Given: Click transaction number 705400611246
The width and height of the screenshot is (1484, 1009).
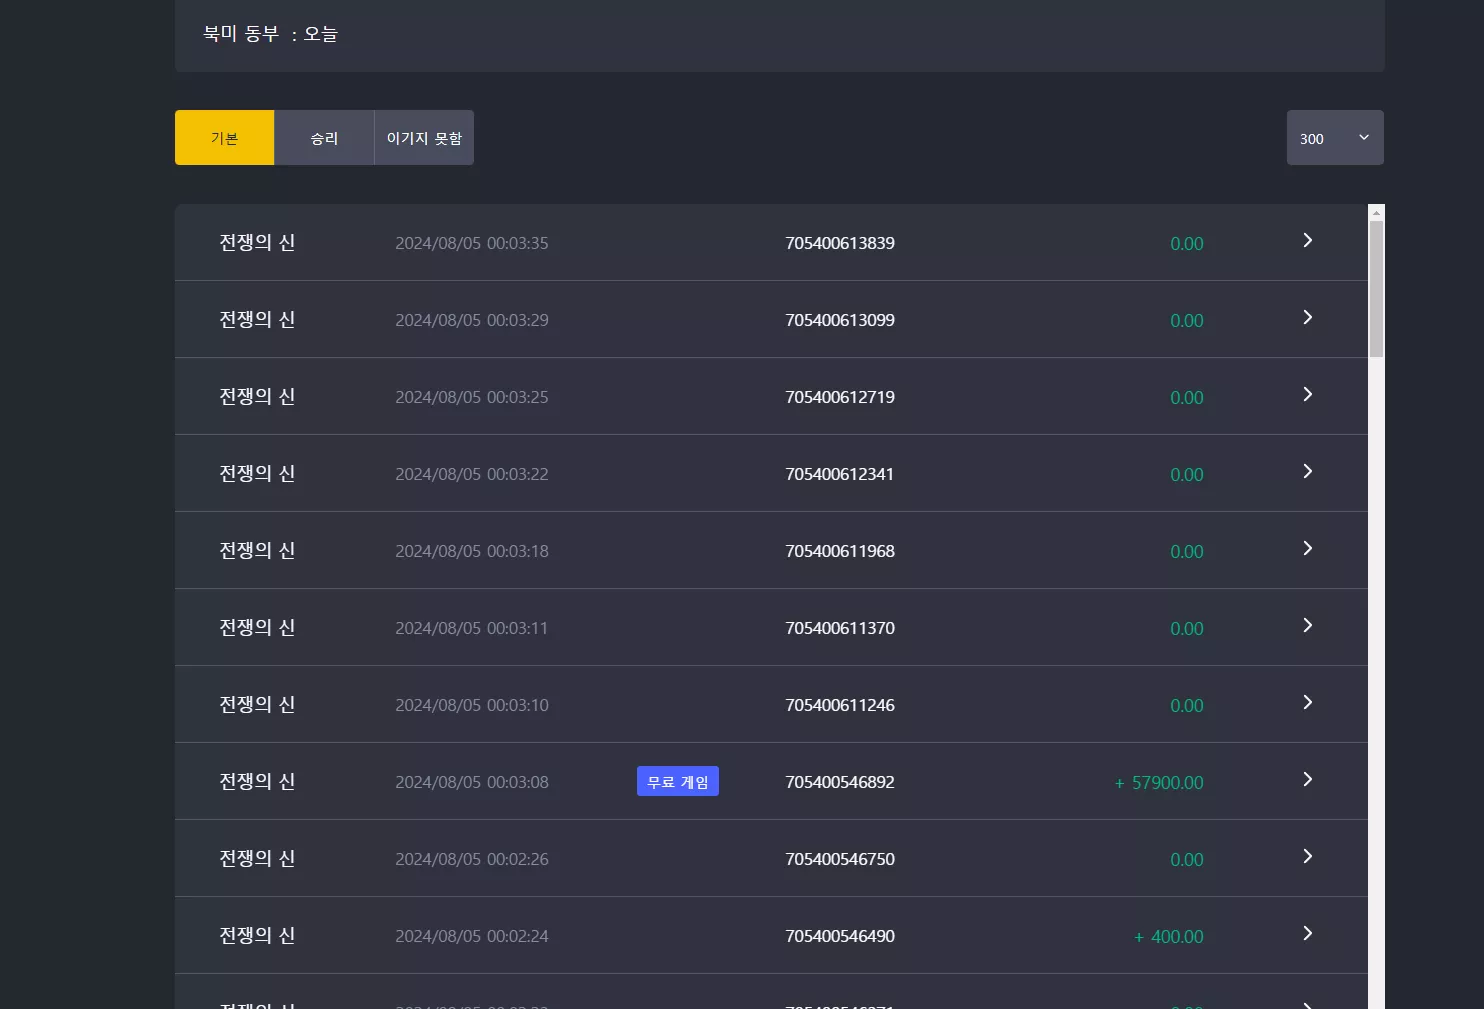Looking at the screenshot, I should tap(840, 705).
